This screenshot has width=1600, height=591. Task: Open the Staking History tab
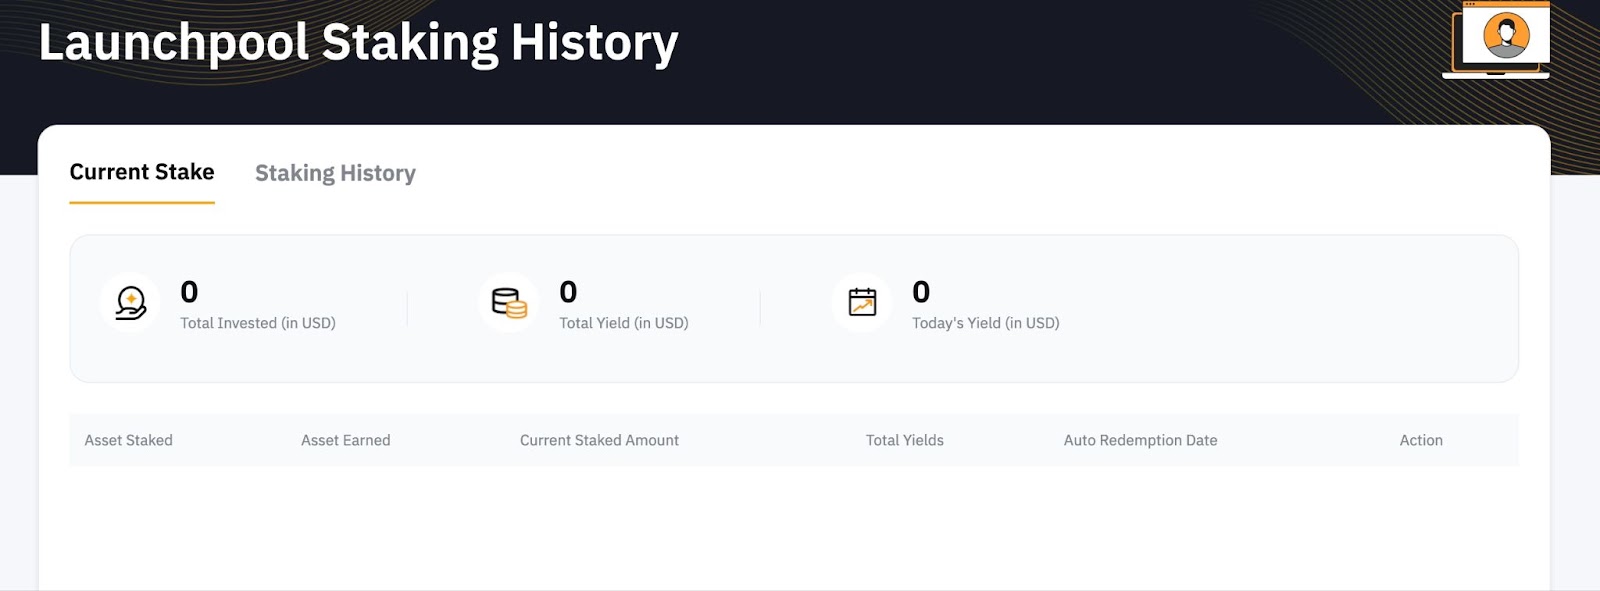coord(335,173)
